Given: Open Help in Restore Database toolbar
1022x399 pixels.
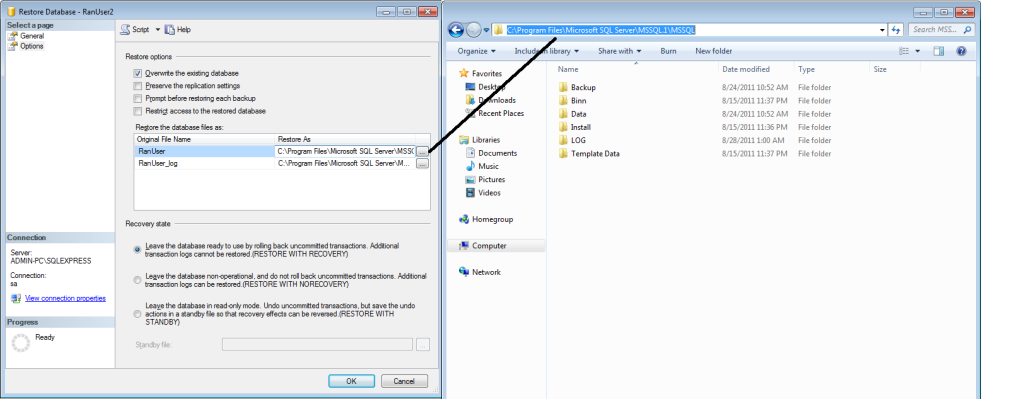Looking at the screenshot, I should coord(177,29).
